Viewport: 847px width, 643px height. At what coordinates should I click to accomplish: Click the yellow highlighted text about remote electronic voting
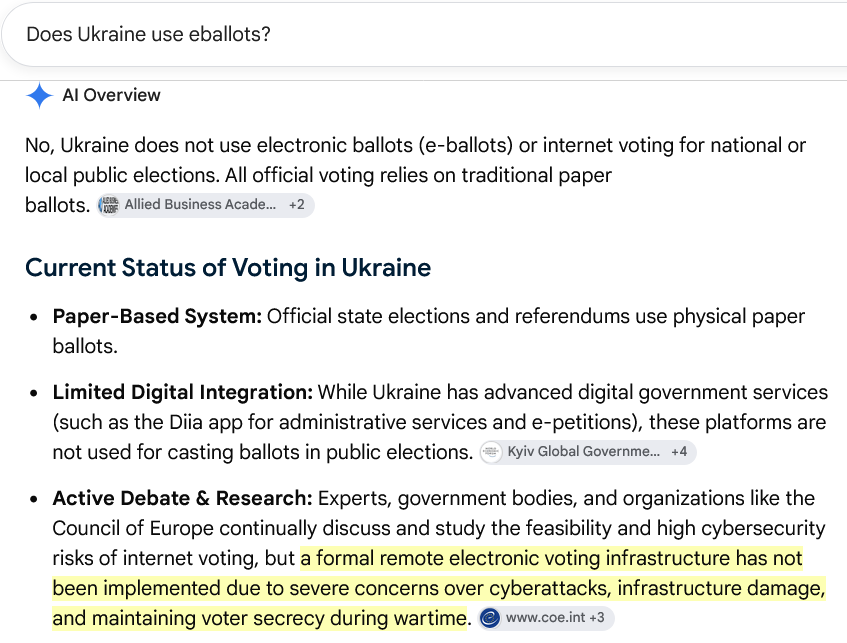439,588
